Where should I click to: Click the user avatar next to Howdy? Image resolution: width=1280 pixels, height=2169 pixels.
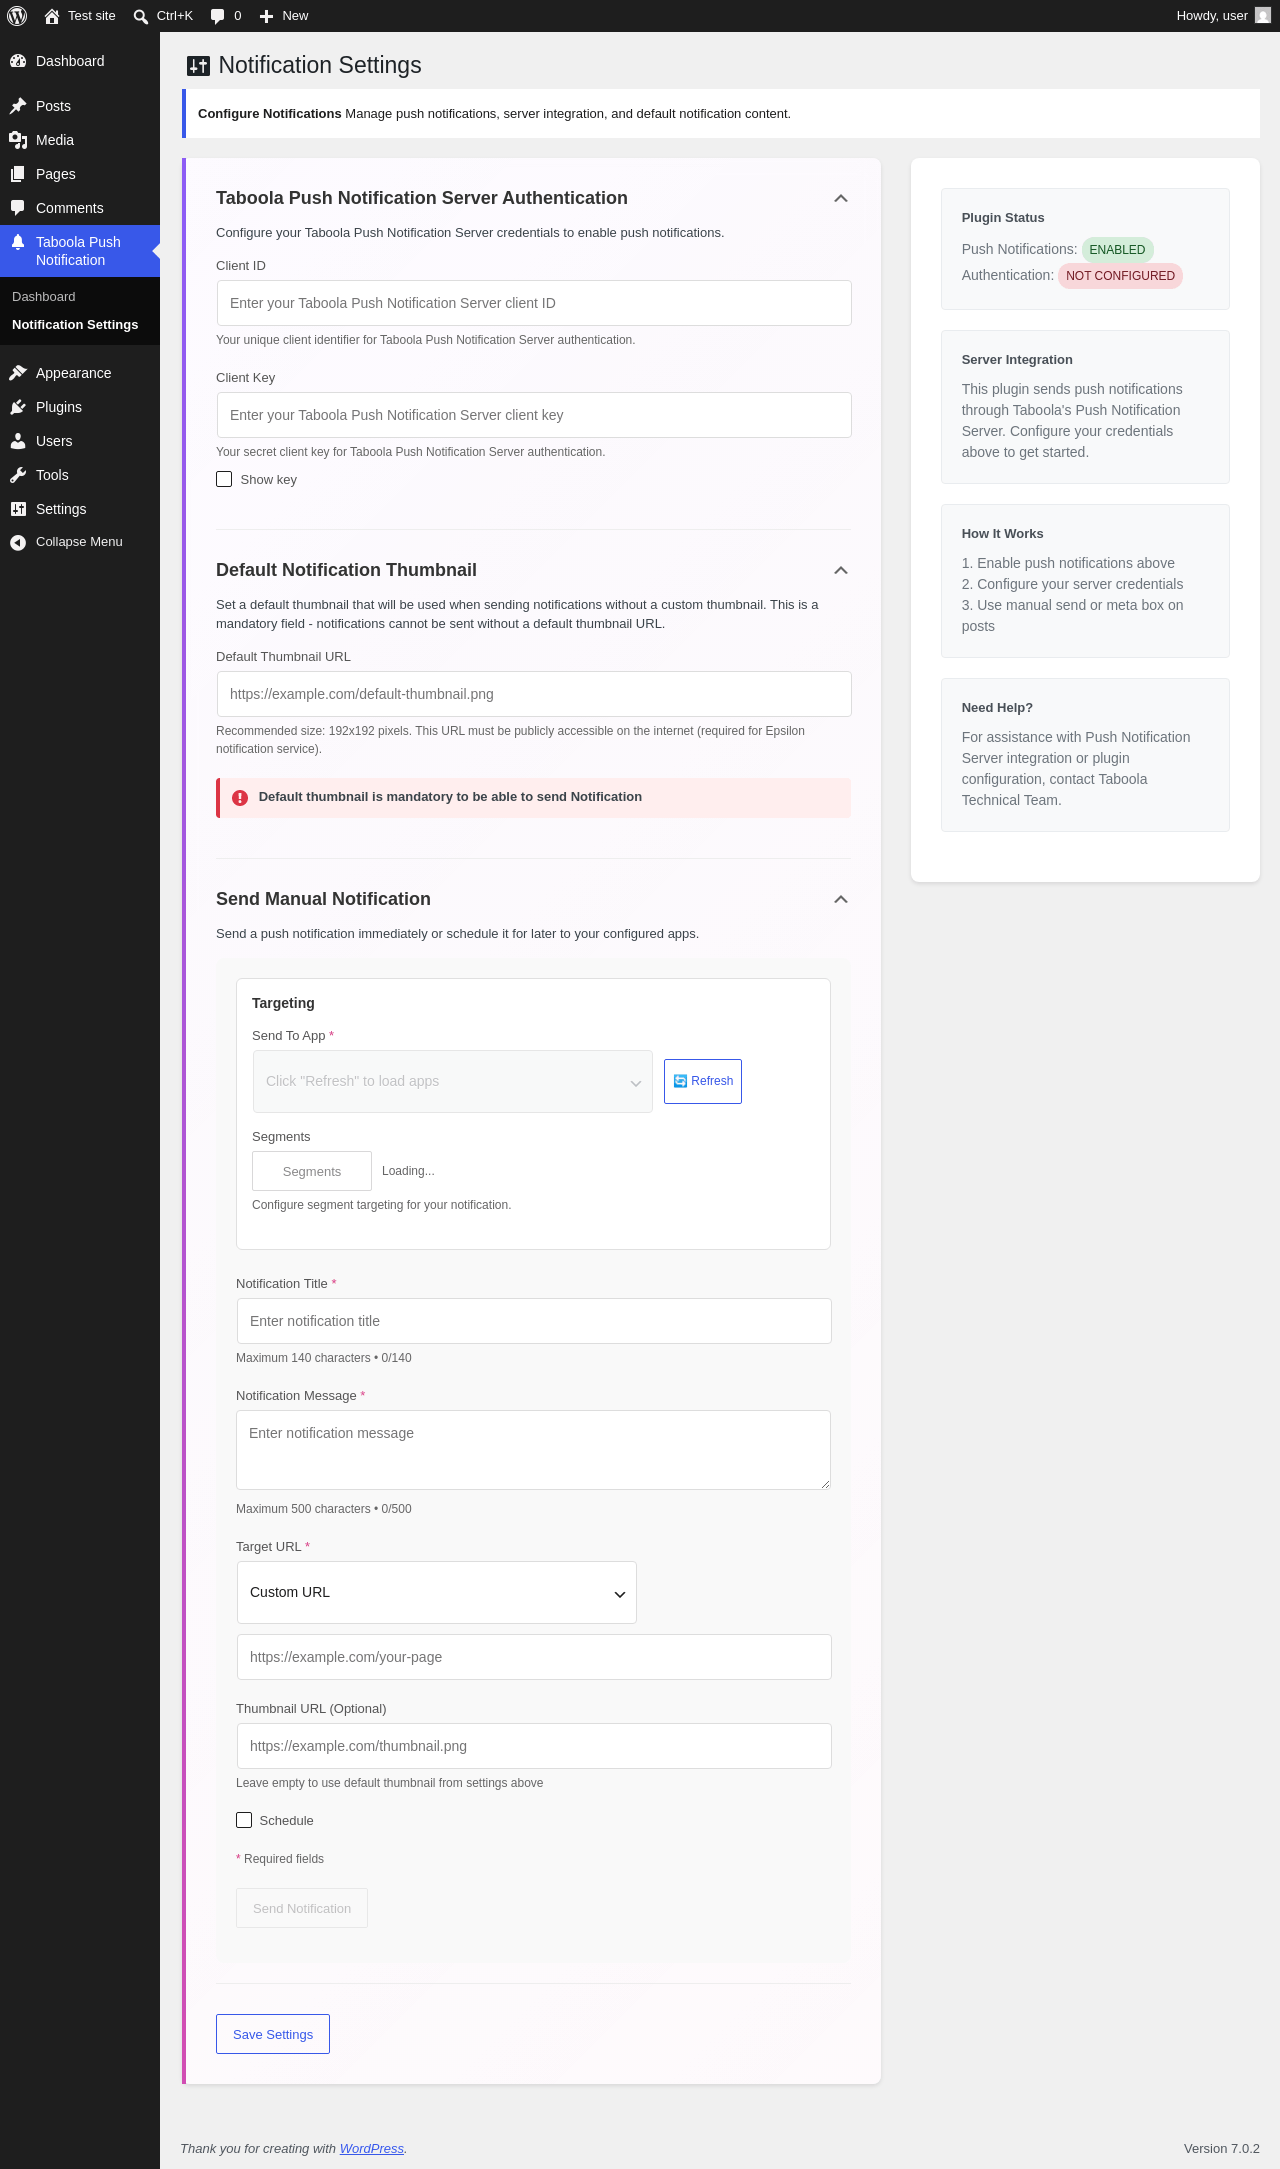click(1263, 16)
